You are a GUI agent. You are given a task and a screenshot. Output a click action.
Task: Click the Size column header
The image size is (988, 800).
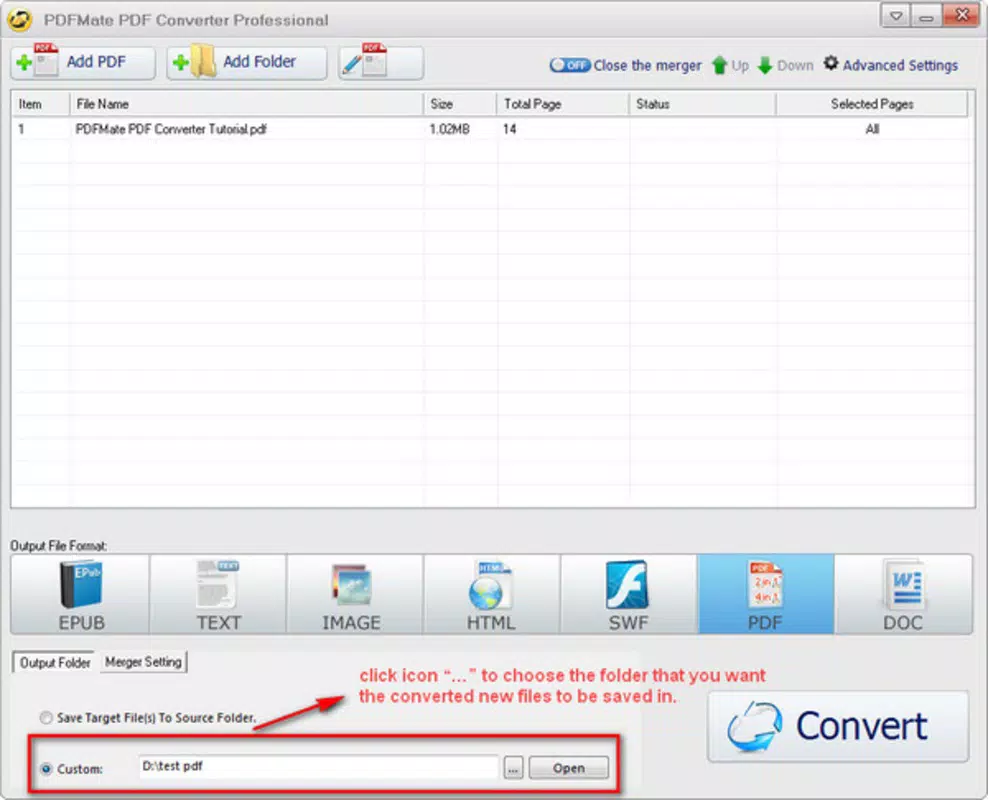460,104
